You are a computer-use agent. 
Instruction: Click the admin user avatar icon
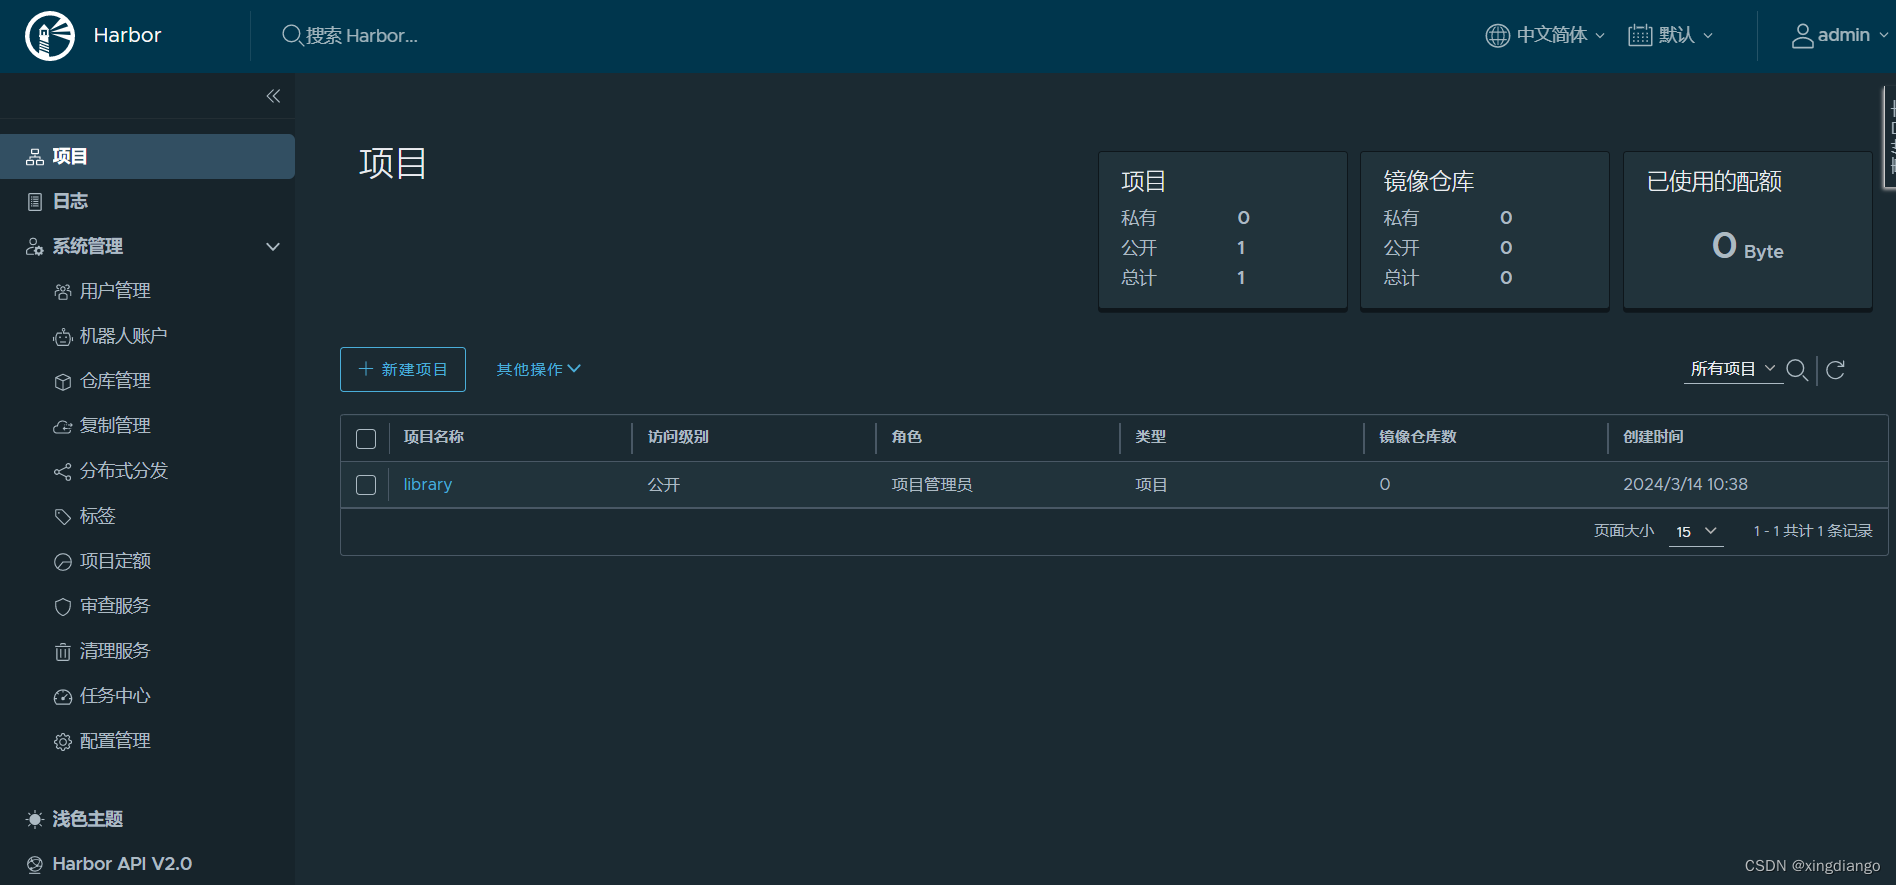click(1802, 36)
